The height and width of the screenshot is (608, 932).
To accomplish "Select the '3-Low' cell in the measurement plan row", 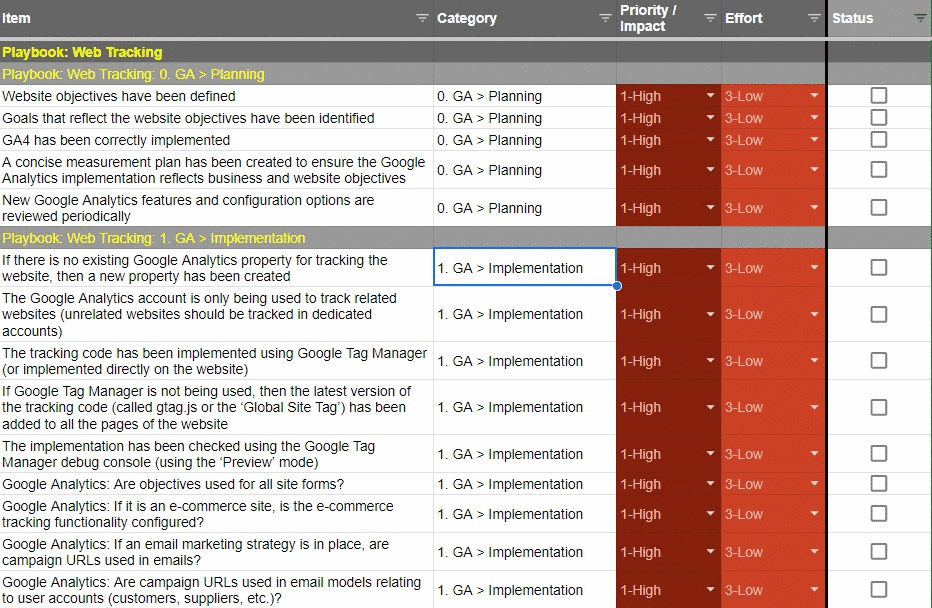I will pos(773,170).
